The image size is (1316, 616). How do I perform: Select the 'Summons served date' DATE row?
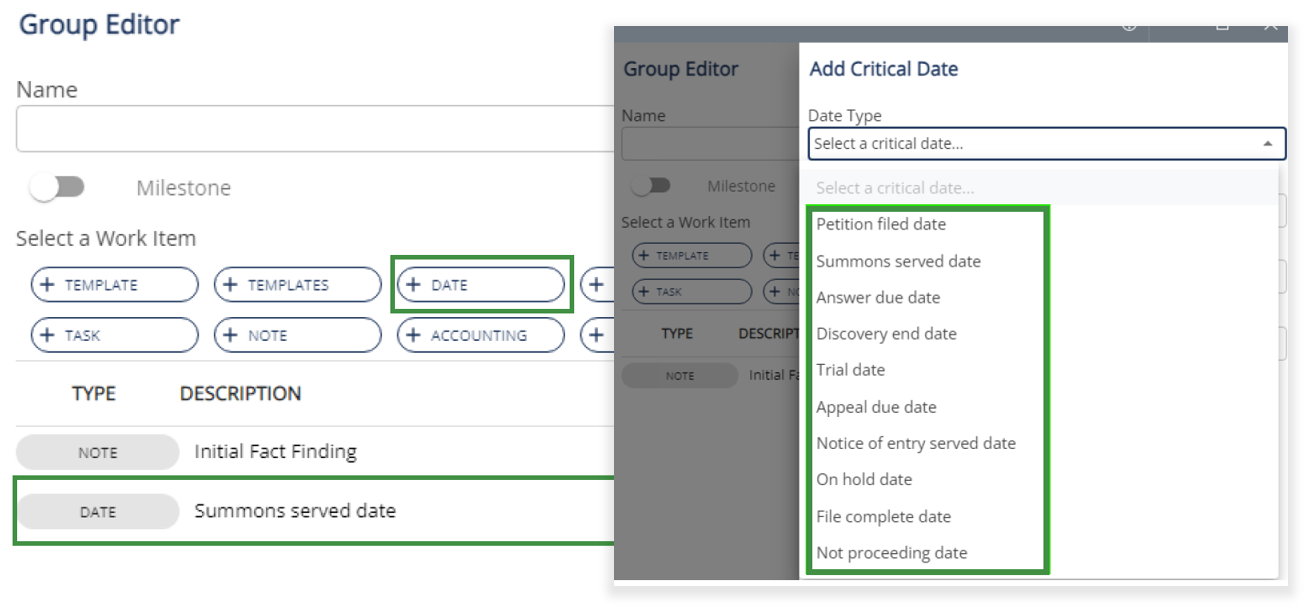point(295,511)
